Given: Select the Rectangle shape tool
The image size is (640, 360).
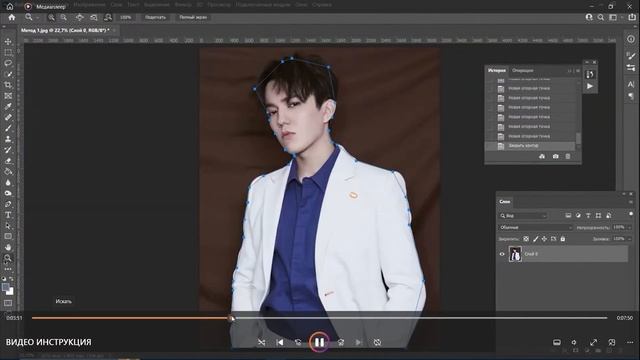Looking at the screenshot, I should coord(8,236).
